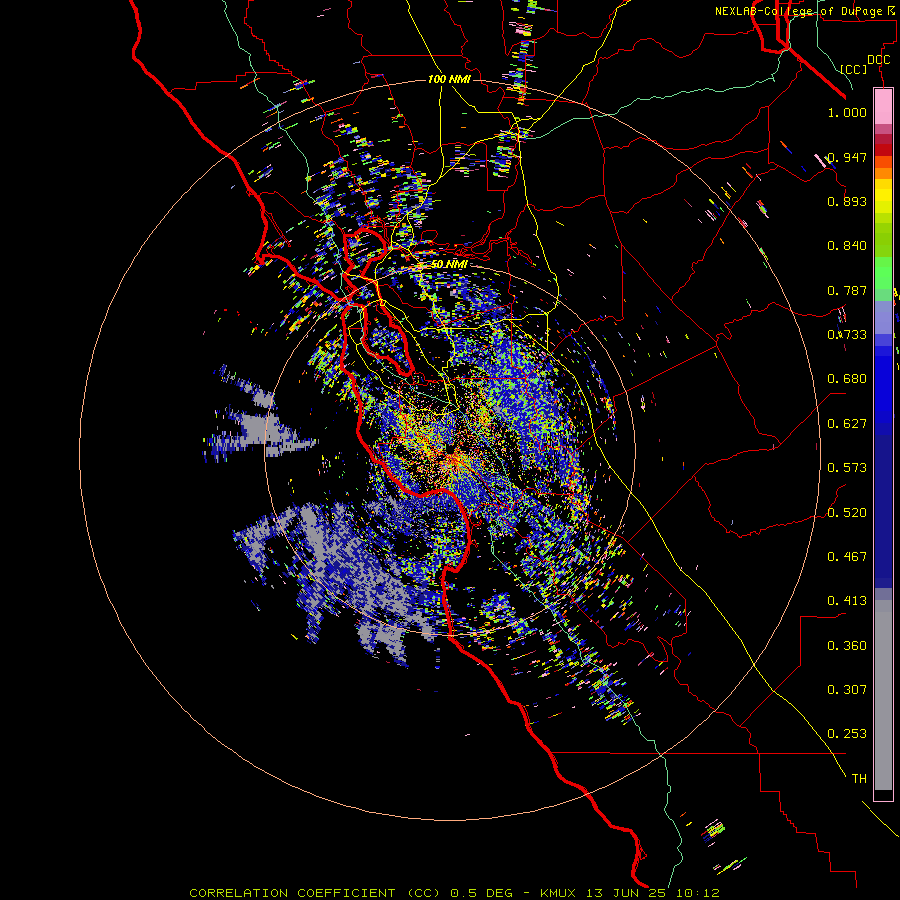
Task: Select the 0.467 scale value
Action: point(847,557)
